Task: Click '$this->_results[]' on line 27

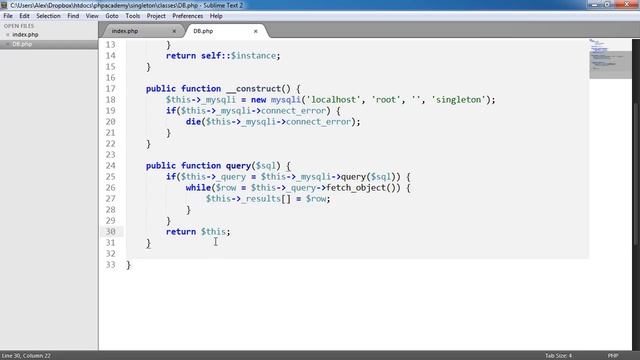Action: (x=249, y=199)
